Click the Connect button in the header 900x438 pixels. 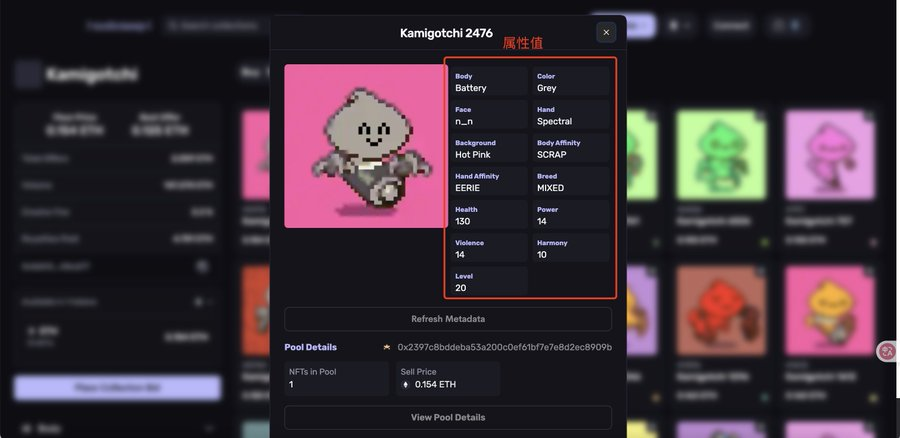pyautogui.click(x=731, y=26)
